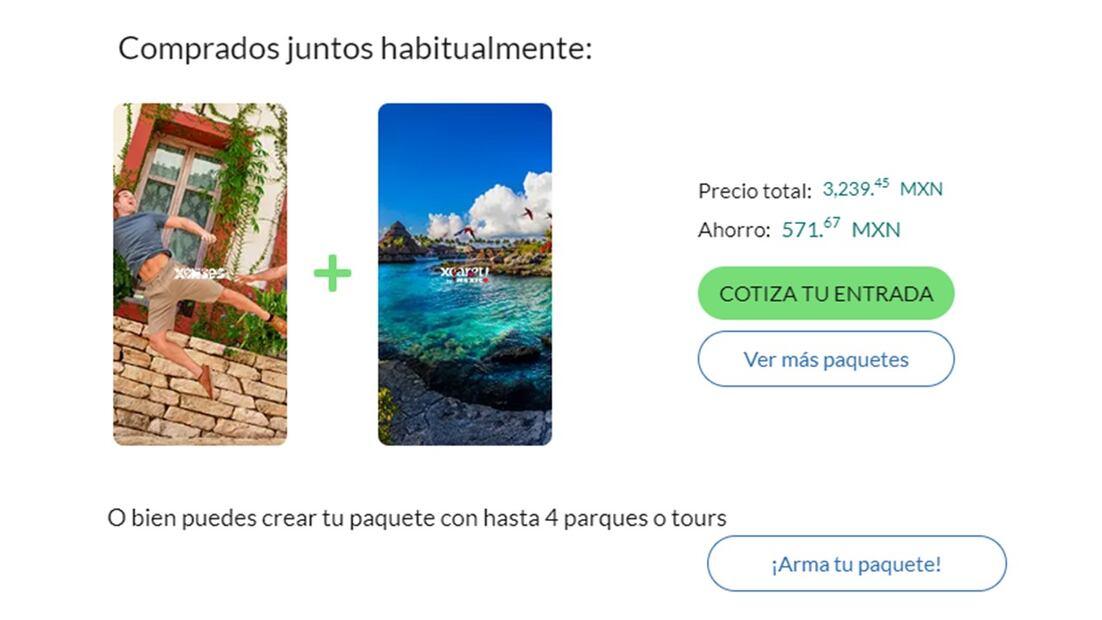Click the Comprados juntos habitualmente heading
1102x620 pixels.
355,49
